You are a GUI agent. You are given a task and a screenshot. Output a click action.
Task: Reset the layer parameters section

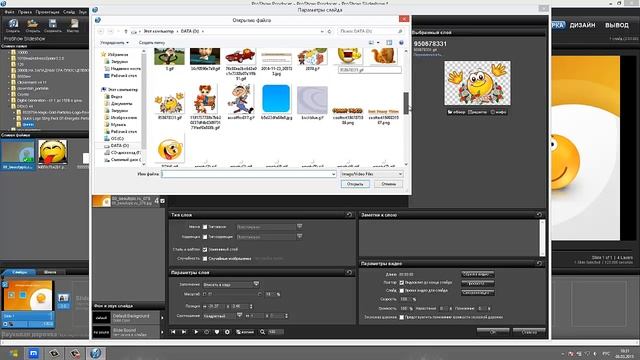point(349,272)
